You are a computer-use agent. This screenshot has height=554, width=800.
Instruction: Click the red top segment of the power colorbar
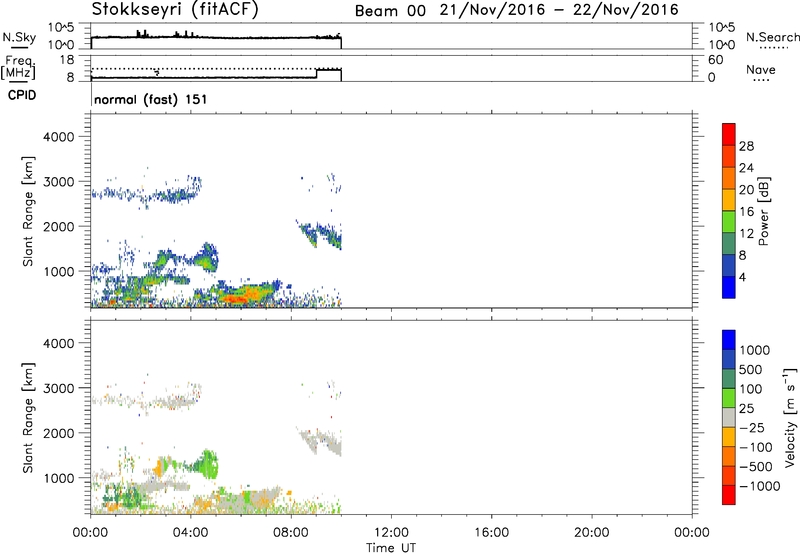pyautogui.click(x=729, y=135)
